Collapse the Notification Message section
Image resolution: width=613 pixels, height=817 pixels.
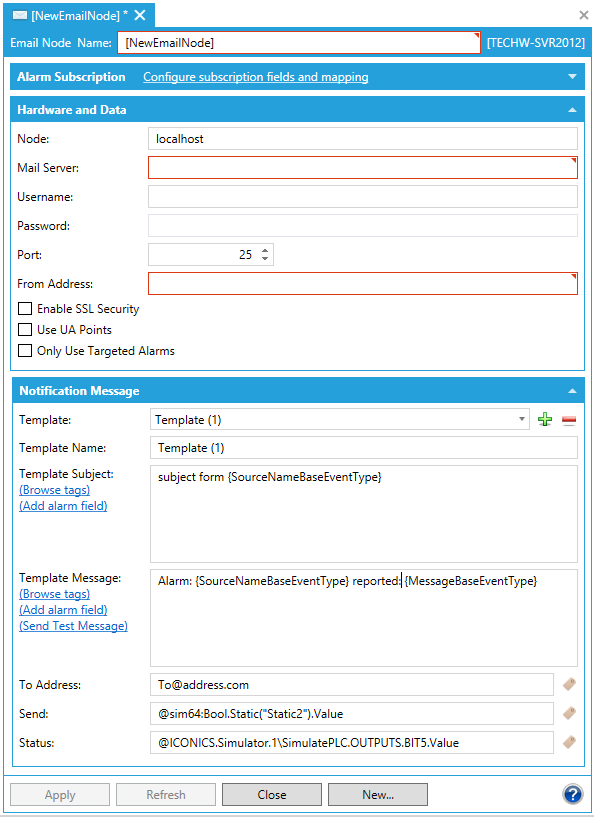tap(572, 391)
